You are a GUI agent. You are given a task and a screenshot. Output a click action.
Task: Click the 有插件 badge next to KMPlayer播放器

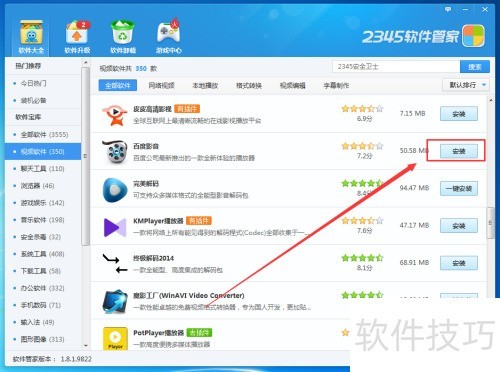tap(199, 221)
